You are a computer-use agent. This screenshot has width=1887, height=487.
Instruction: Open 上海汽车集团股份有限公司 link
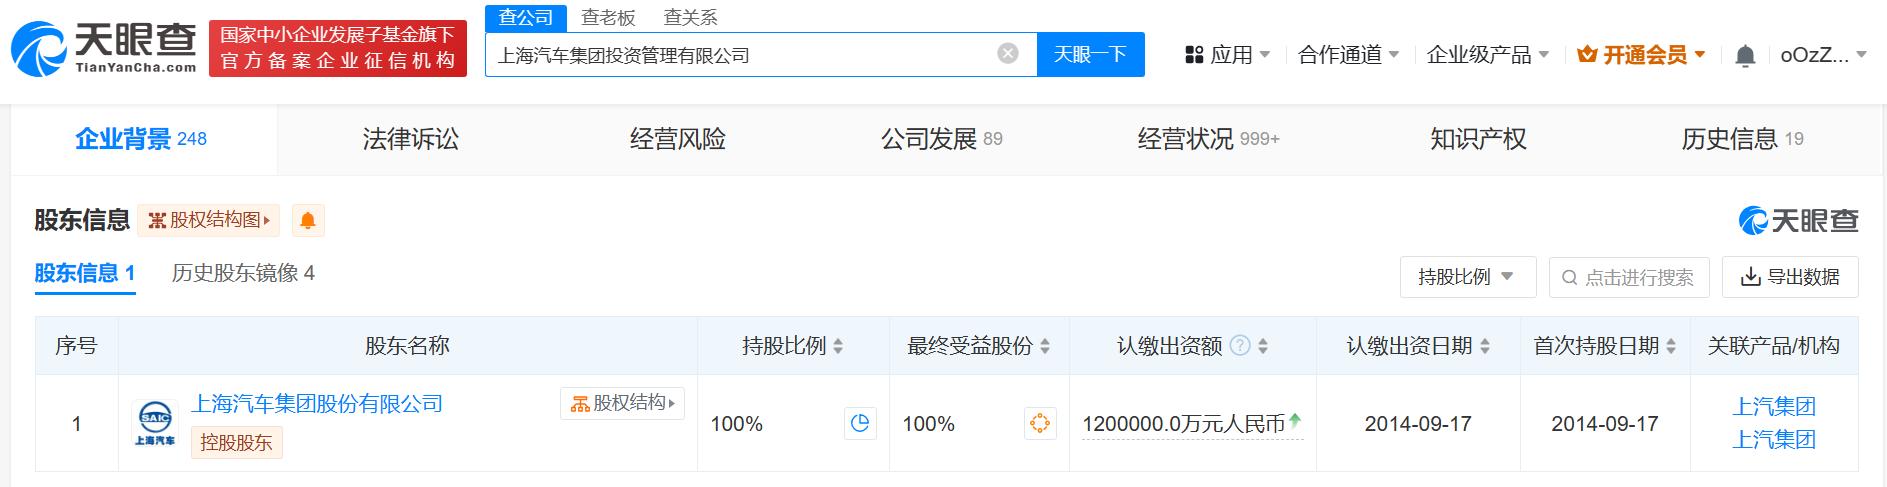click(x=317, y=404)
